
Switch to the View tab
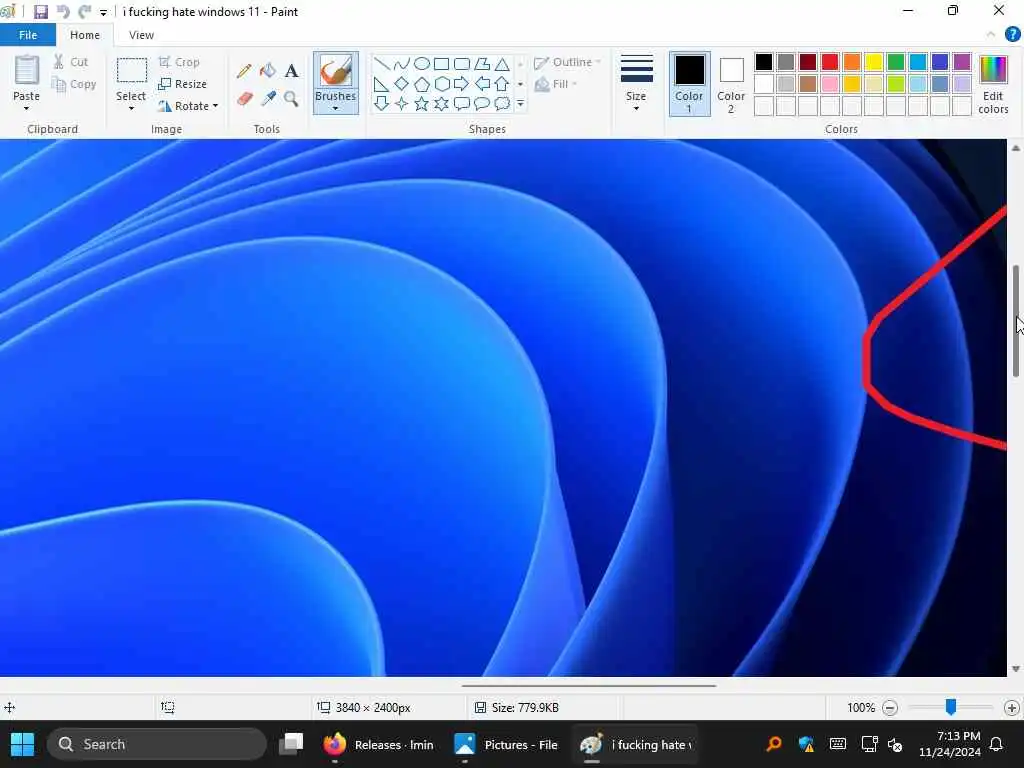(x=141, y=35)
